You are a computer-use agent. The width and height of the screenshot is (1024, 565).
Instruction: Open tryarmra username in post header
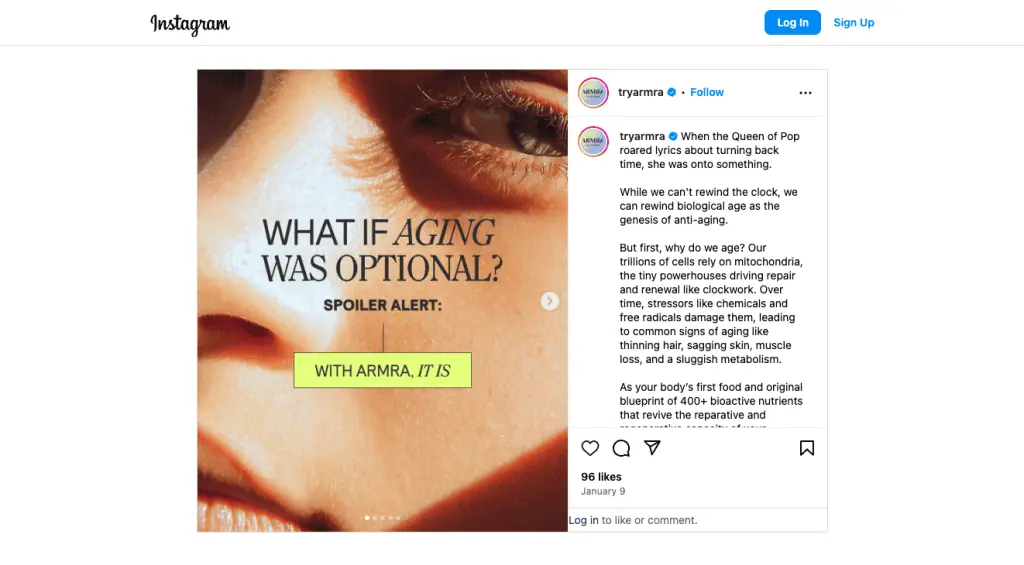(641, 92)
